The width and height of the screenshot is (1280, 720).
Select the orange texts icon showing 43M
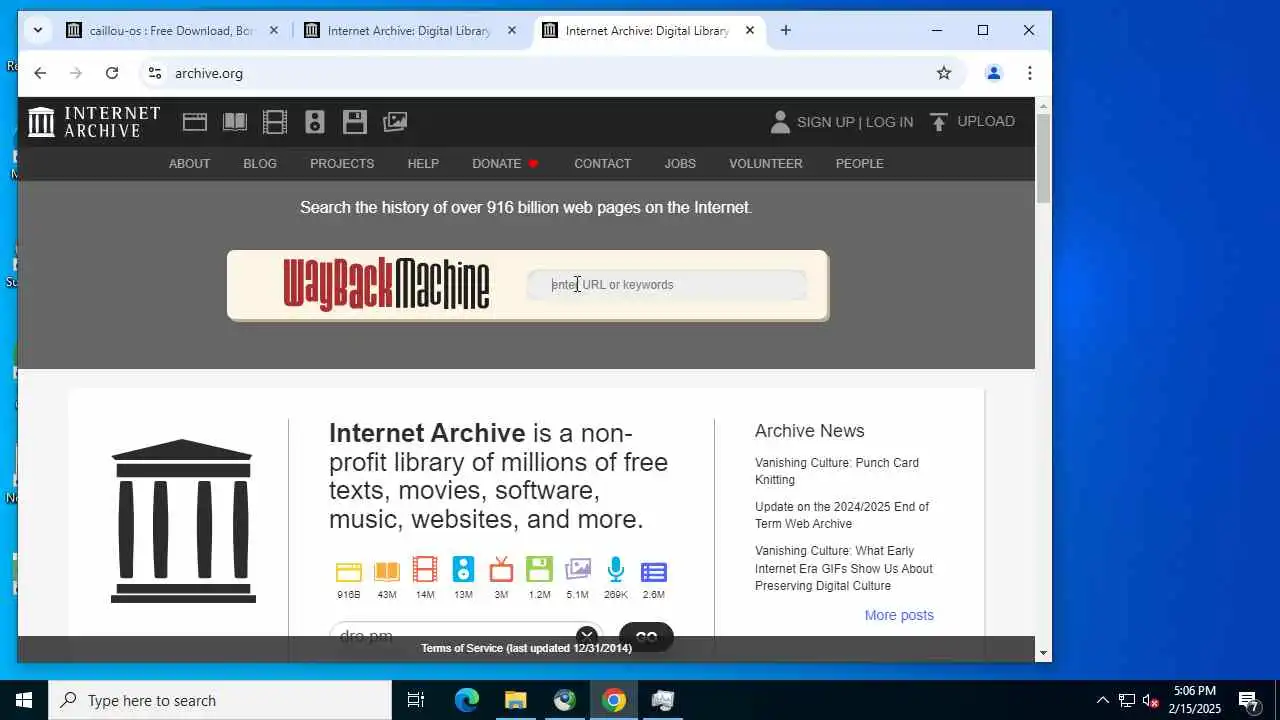pos(387,572)
